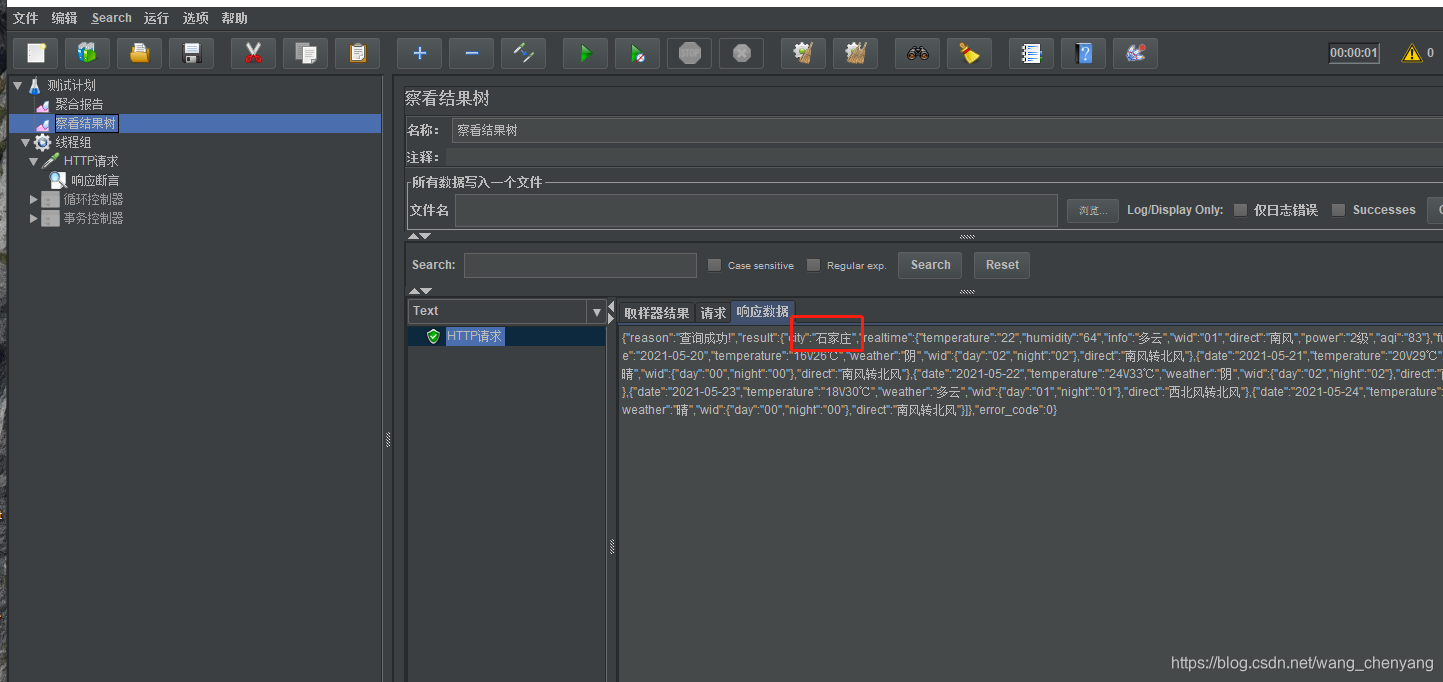The width and height of the screenshot is (1443, 682).
Task: Open the 选项 menu
Action: coord(195,18)
